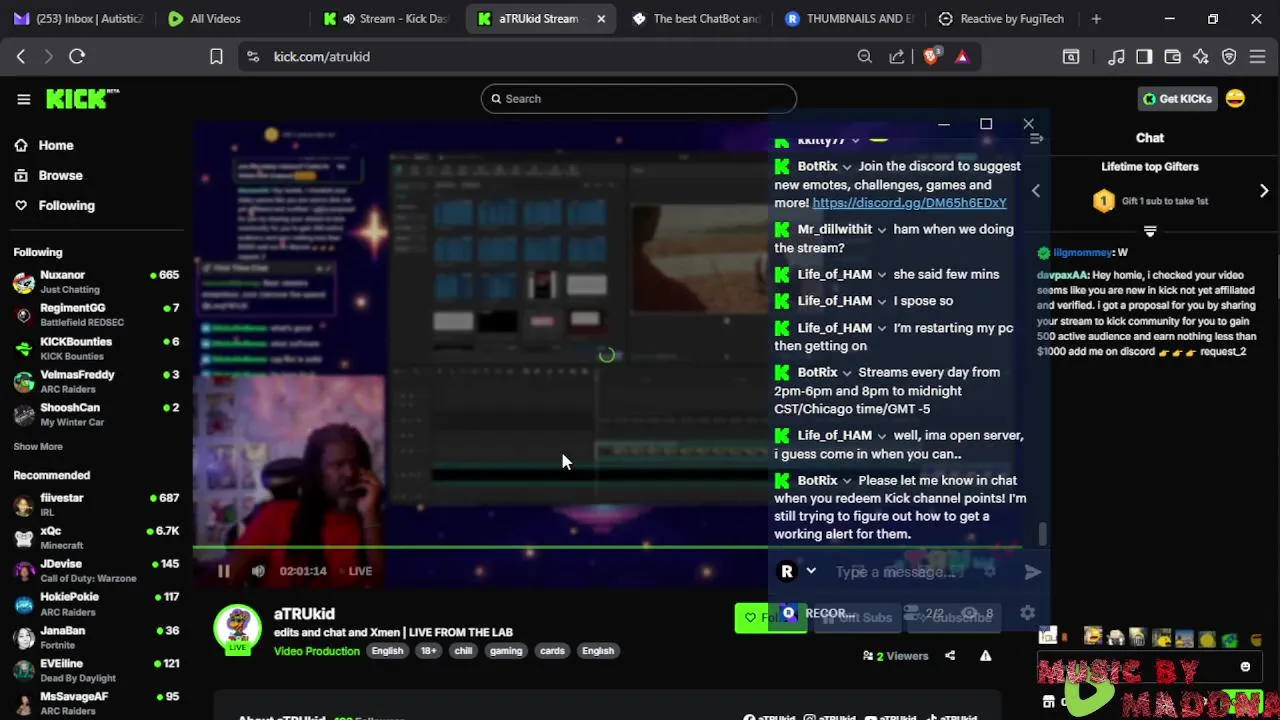
Task: Open Brave VPN shield icon
Action: 1230,57
